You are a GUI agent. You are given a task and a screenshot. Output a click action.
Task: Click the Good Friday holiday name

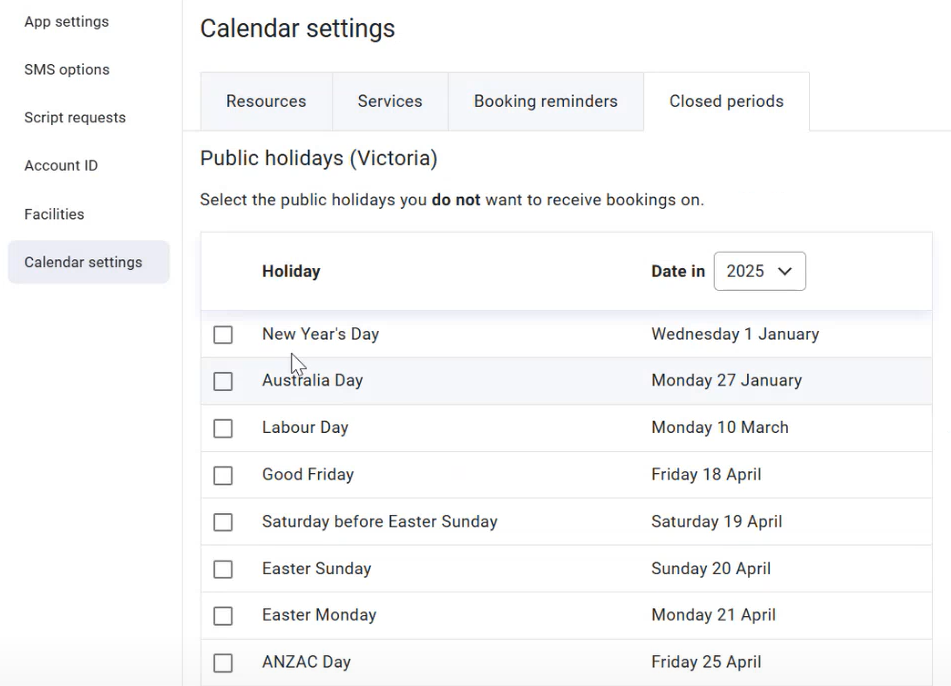coord(307,474)
